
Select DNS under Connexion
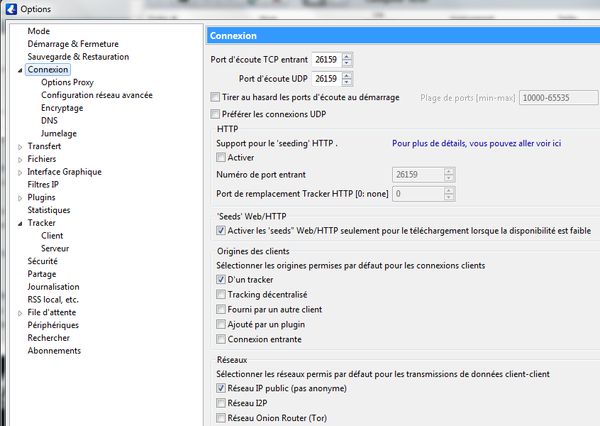pyautogui.click(x=49, y=121)
